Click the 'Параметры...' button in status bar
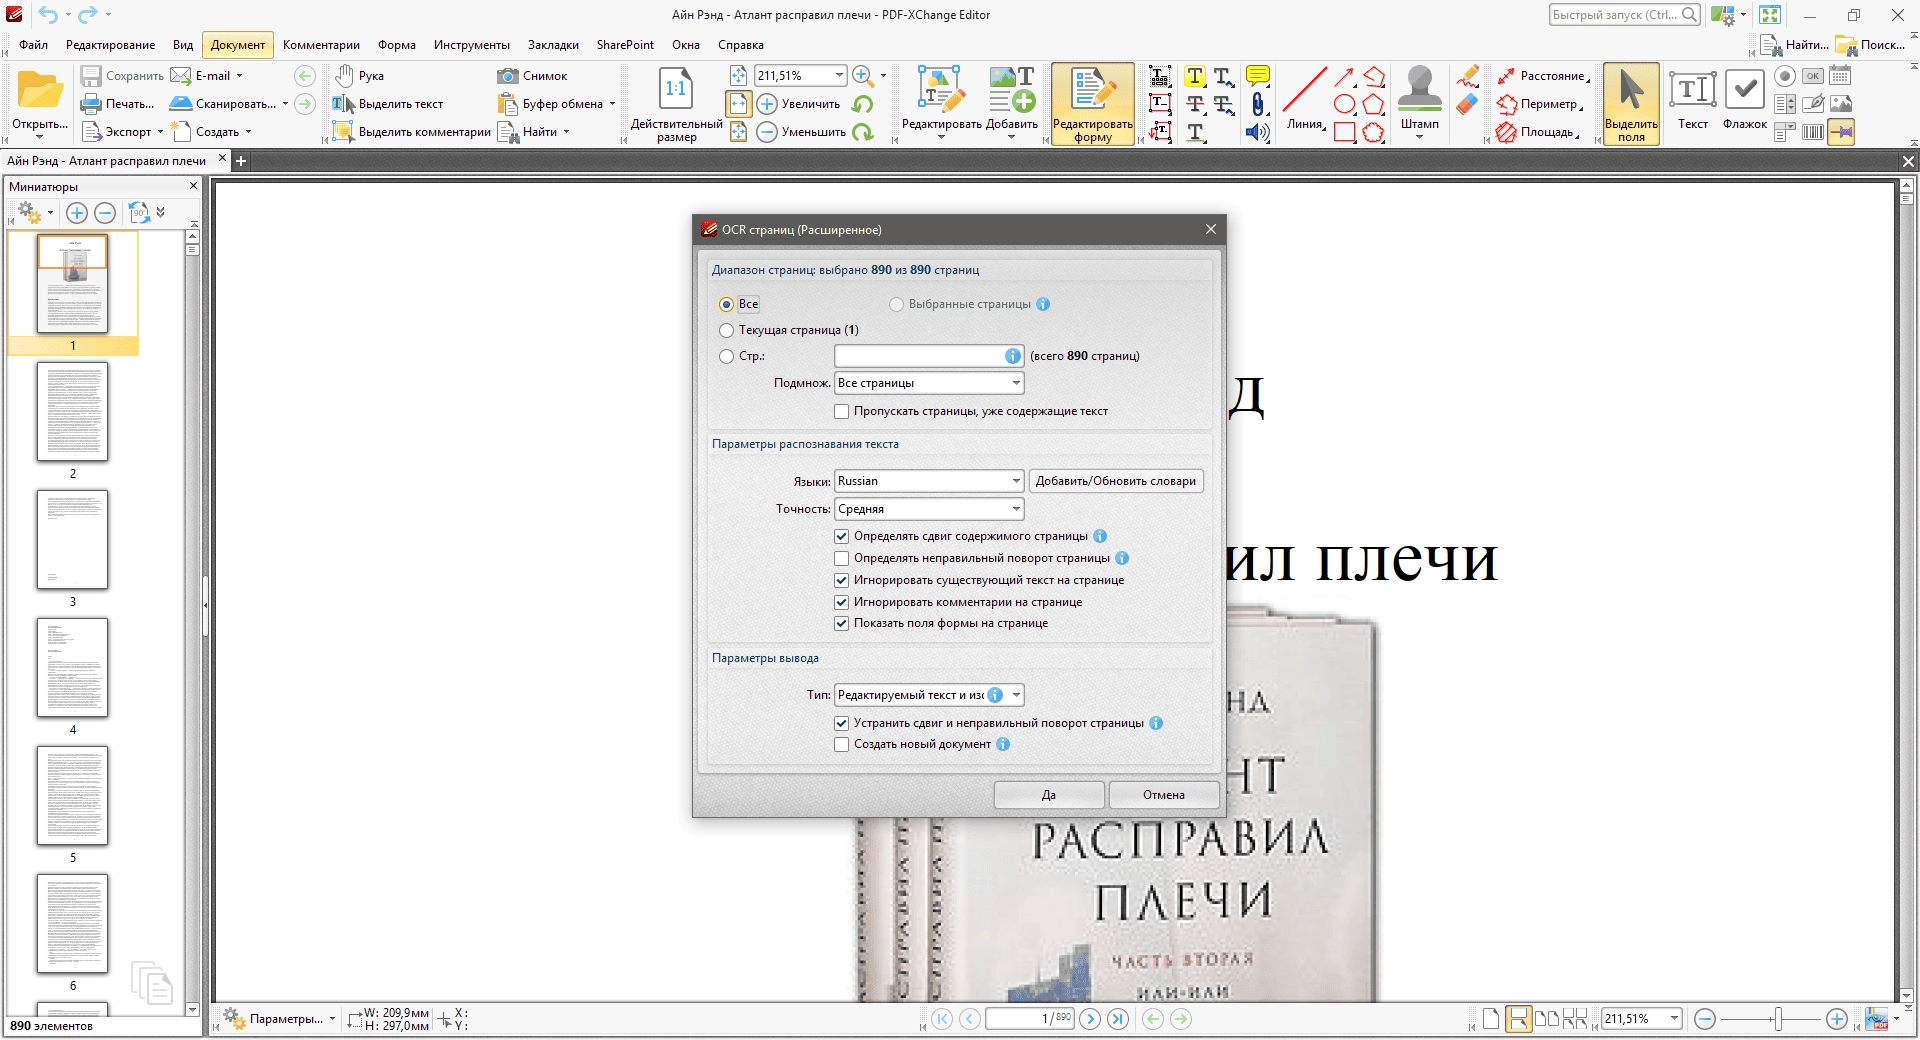 pyautogui.click(x=279, y=1019)
